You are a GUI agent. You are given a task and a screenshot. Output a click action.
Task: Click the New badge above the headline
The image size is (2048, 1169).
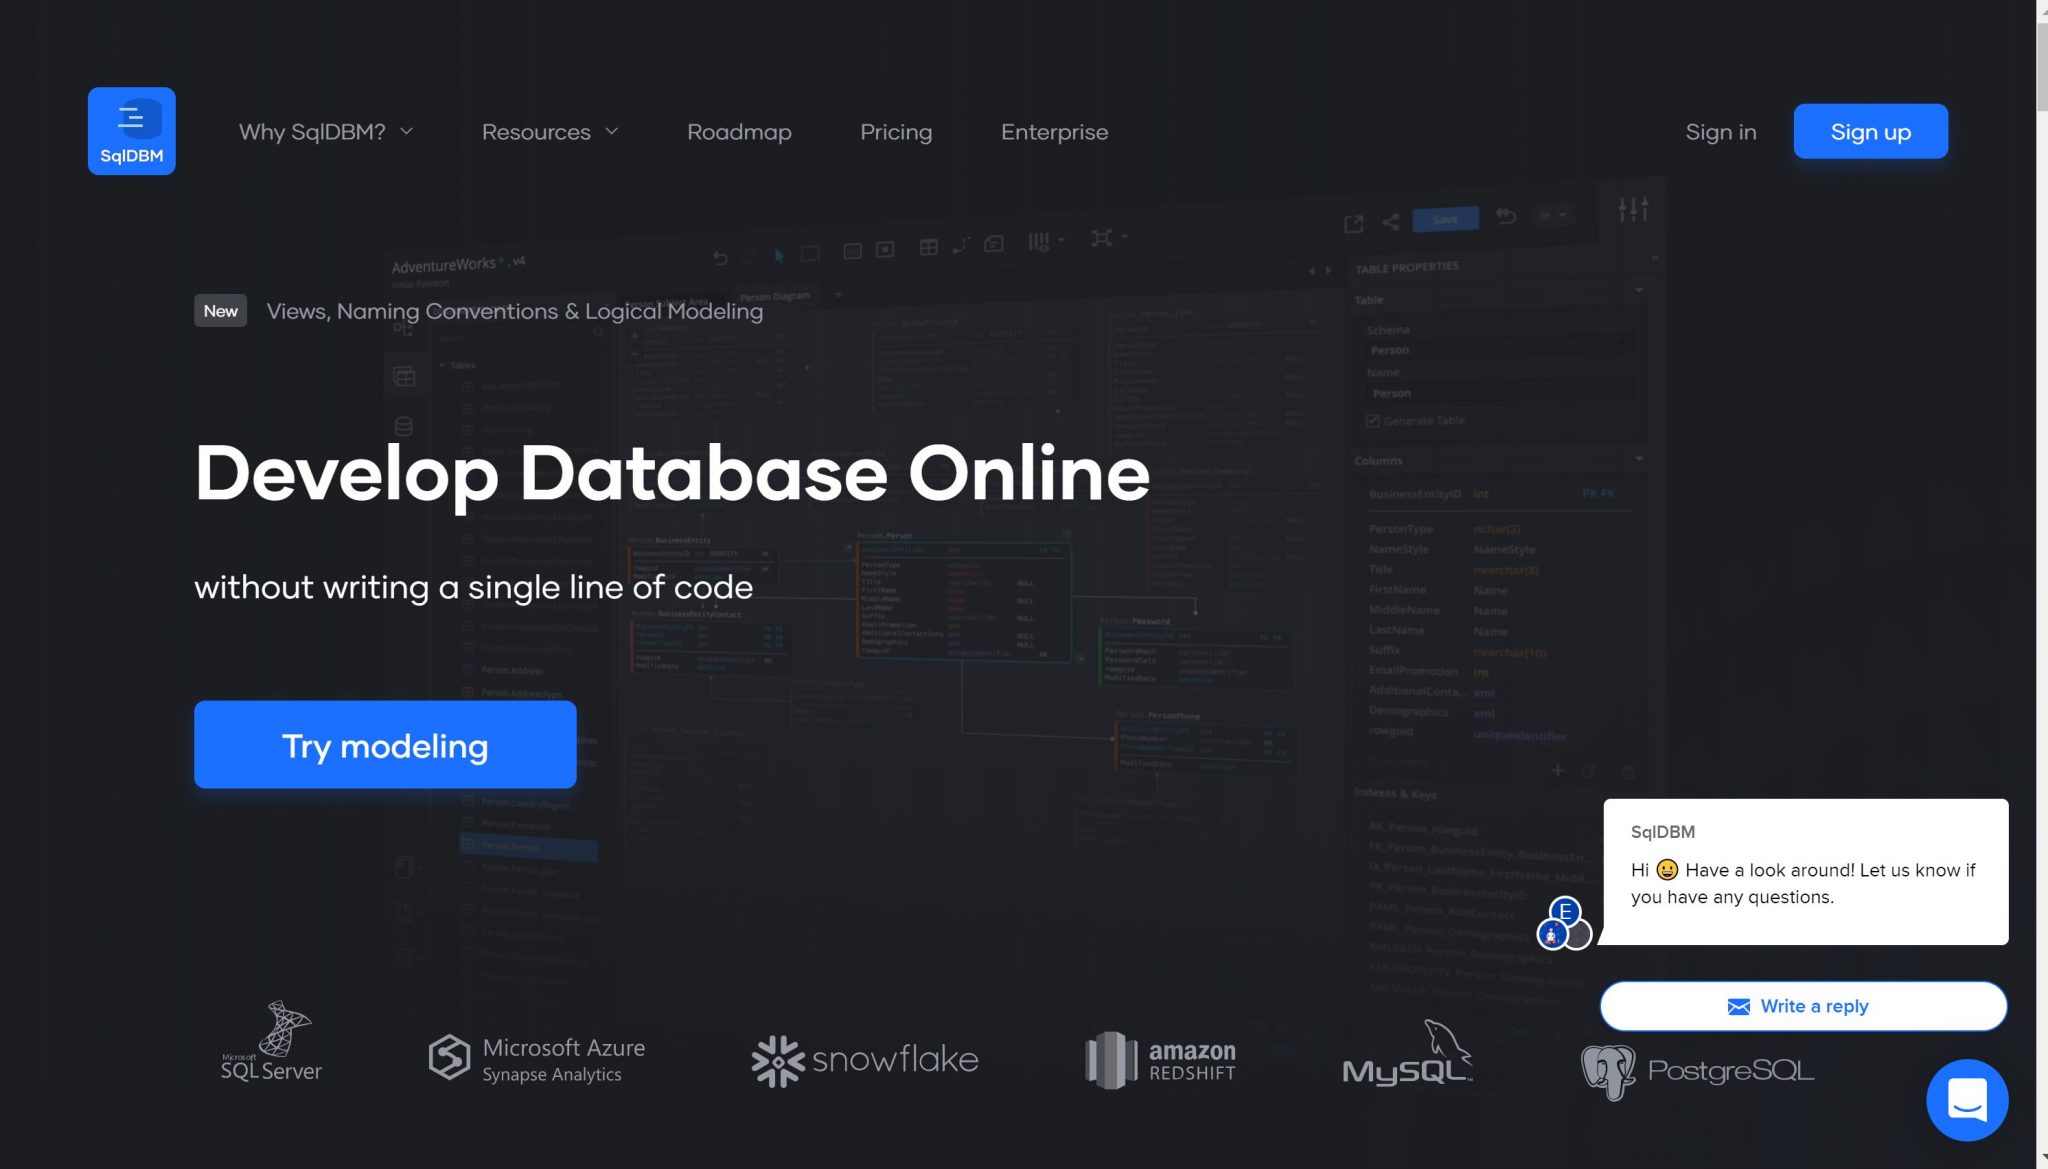click(220, 311)
